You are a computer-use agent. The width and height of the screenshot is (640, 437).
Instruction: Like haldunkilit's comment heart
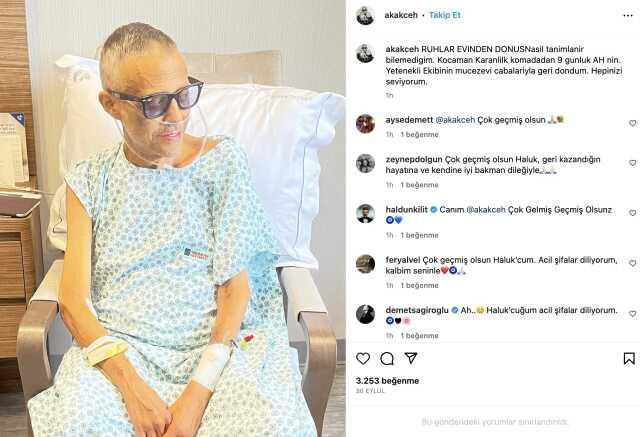(x=632, y=213)
